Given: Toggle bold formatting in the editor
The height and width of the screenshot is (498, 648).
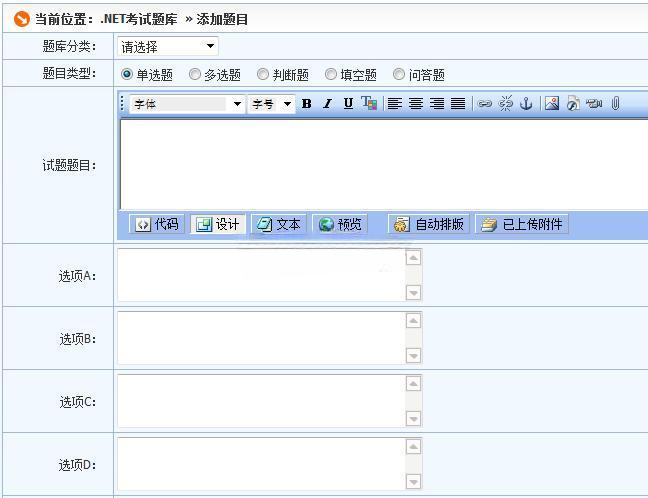Looking at the screenshot, I should pos(307,103).
